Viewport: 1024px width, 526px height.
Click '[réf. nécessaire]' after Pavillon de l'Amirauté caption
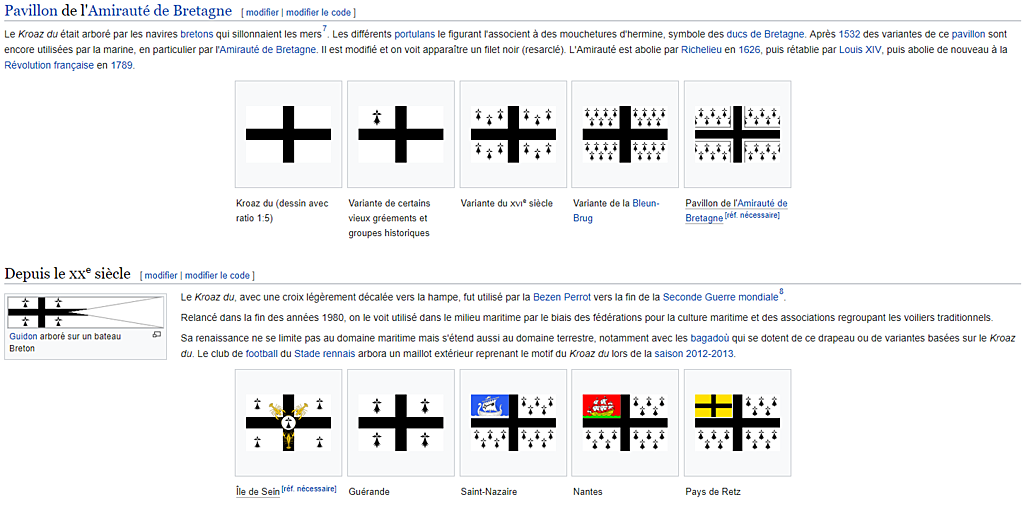click(752, 216)
